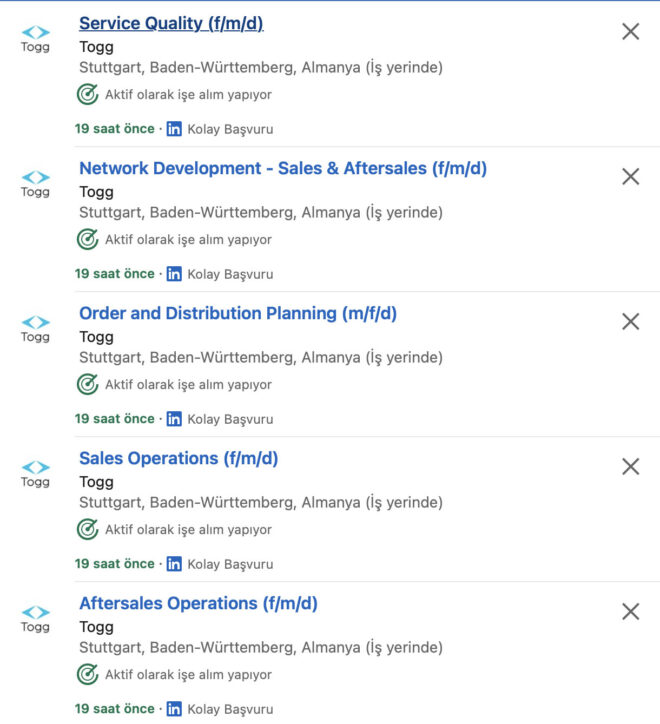This screenshot has height=724, width=660.
Task: Dismiss the Sales Operations job listing
Action: 630,467
